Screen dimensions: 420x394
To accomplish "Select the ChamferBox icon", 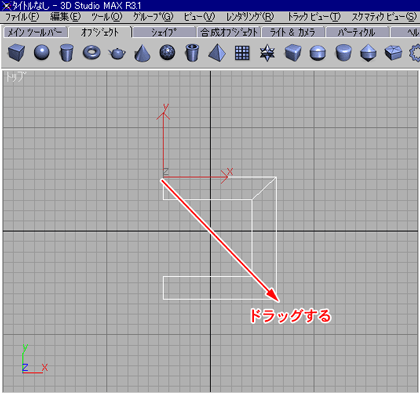I will pos(293,53).
